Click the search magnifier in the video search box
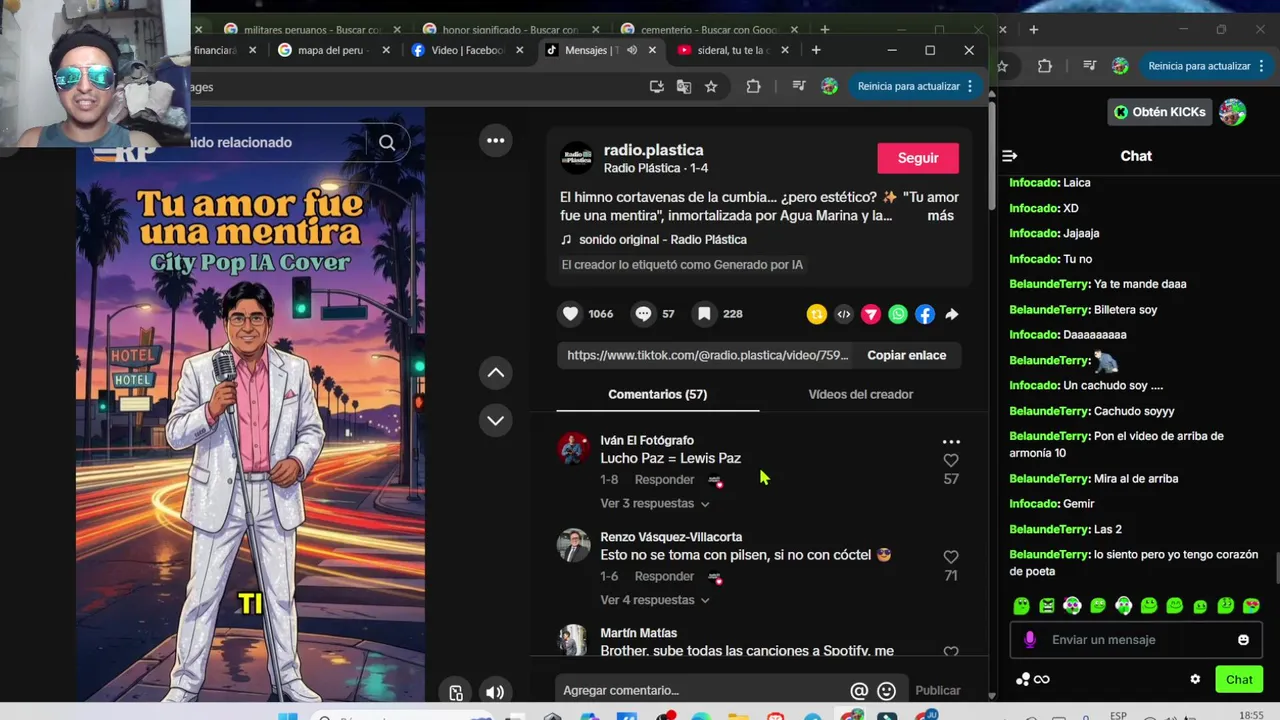Screen dimensions: 1280x720 coord(387,142)
